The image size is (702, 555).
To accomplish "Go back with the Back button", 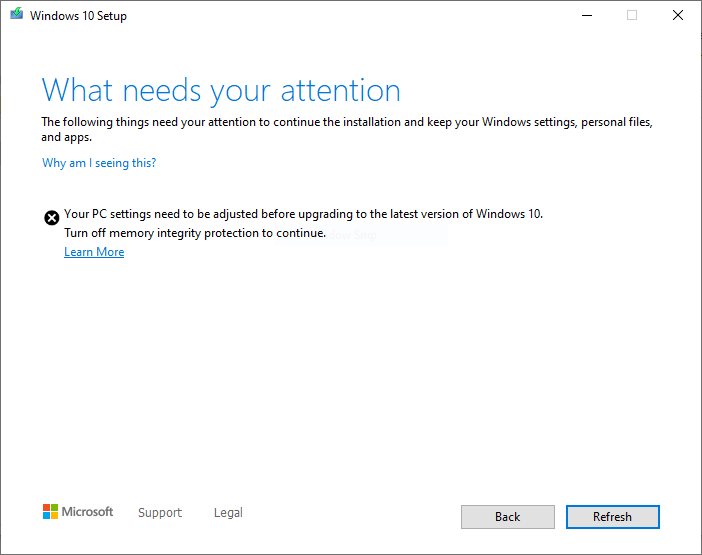I will point(508,517).
